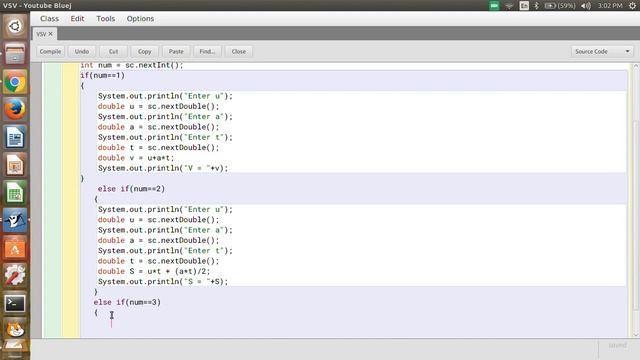Click the line 'else if(num==3)'
Viewport: 640px width, 360px height.
127,302
